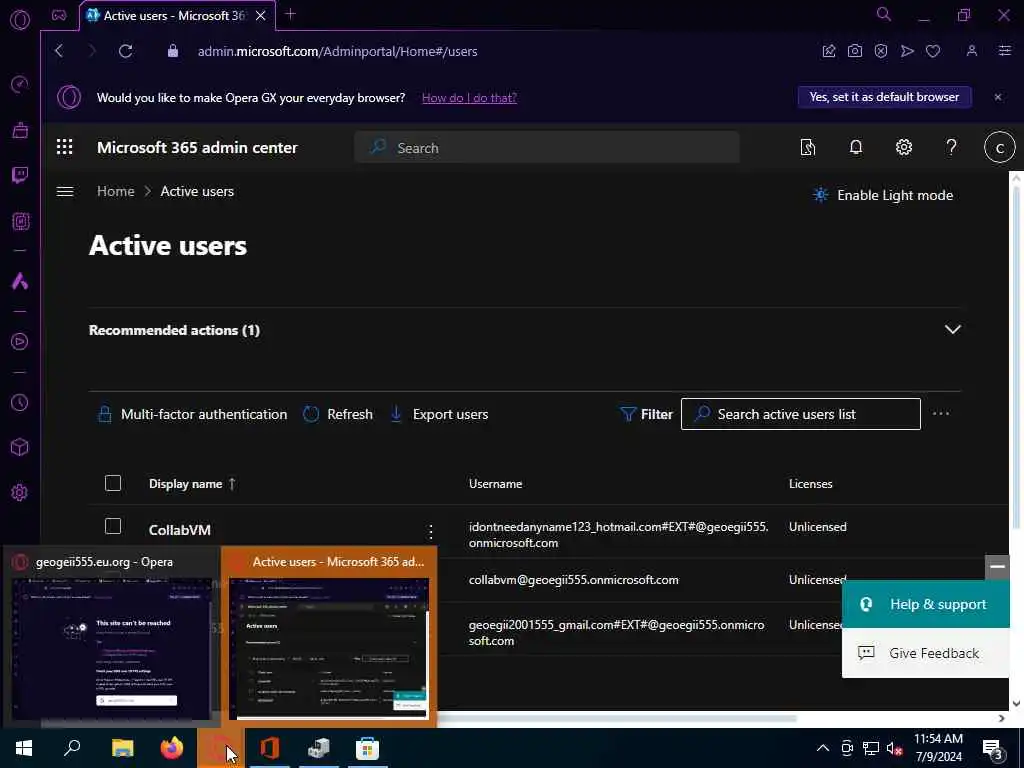Click Export users
This screenshot has height=768, width=1024.
pyautogui.click(x=438, y=414)
